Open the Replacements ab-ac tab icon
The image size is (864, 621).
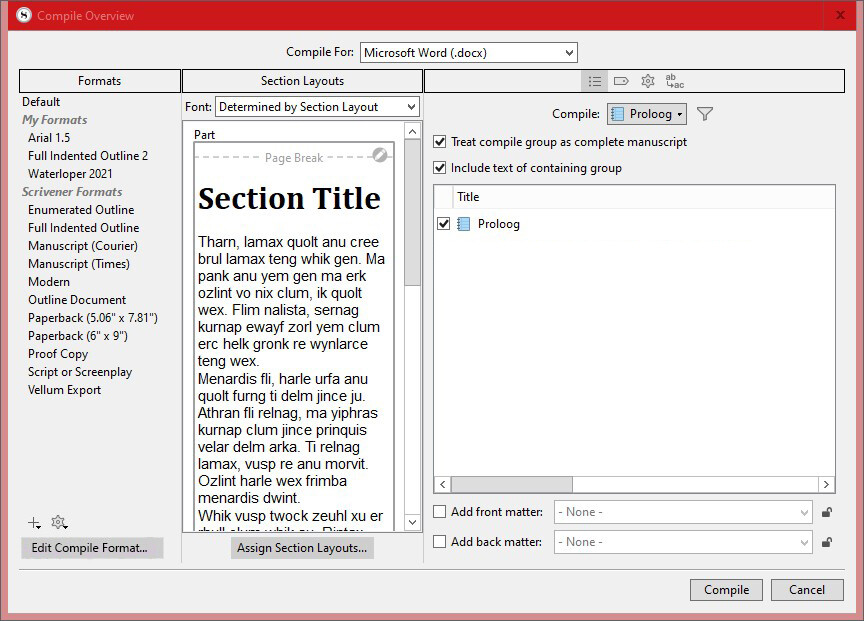[x=674, y=82]
